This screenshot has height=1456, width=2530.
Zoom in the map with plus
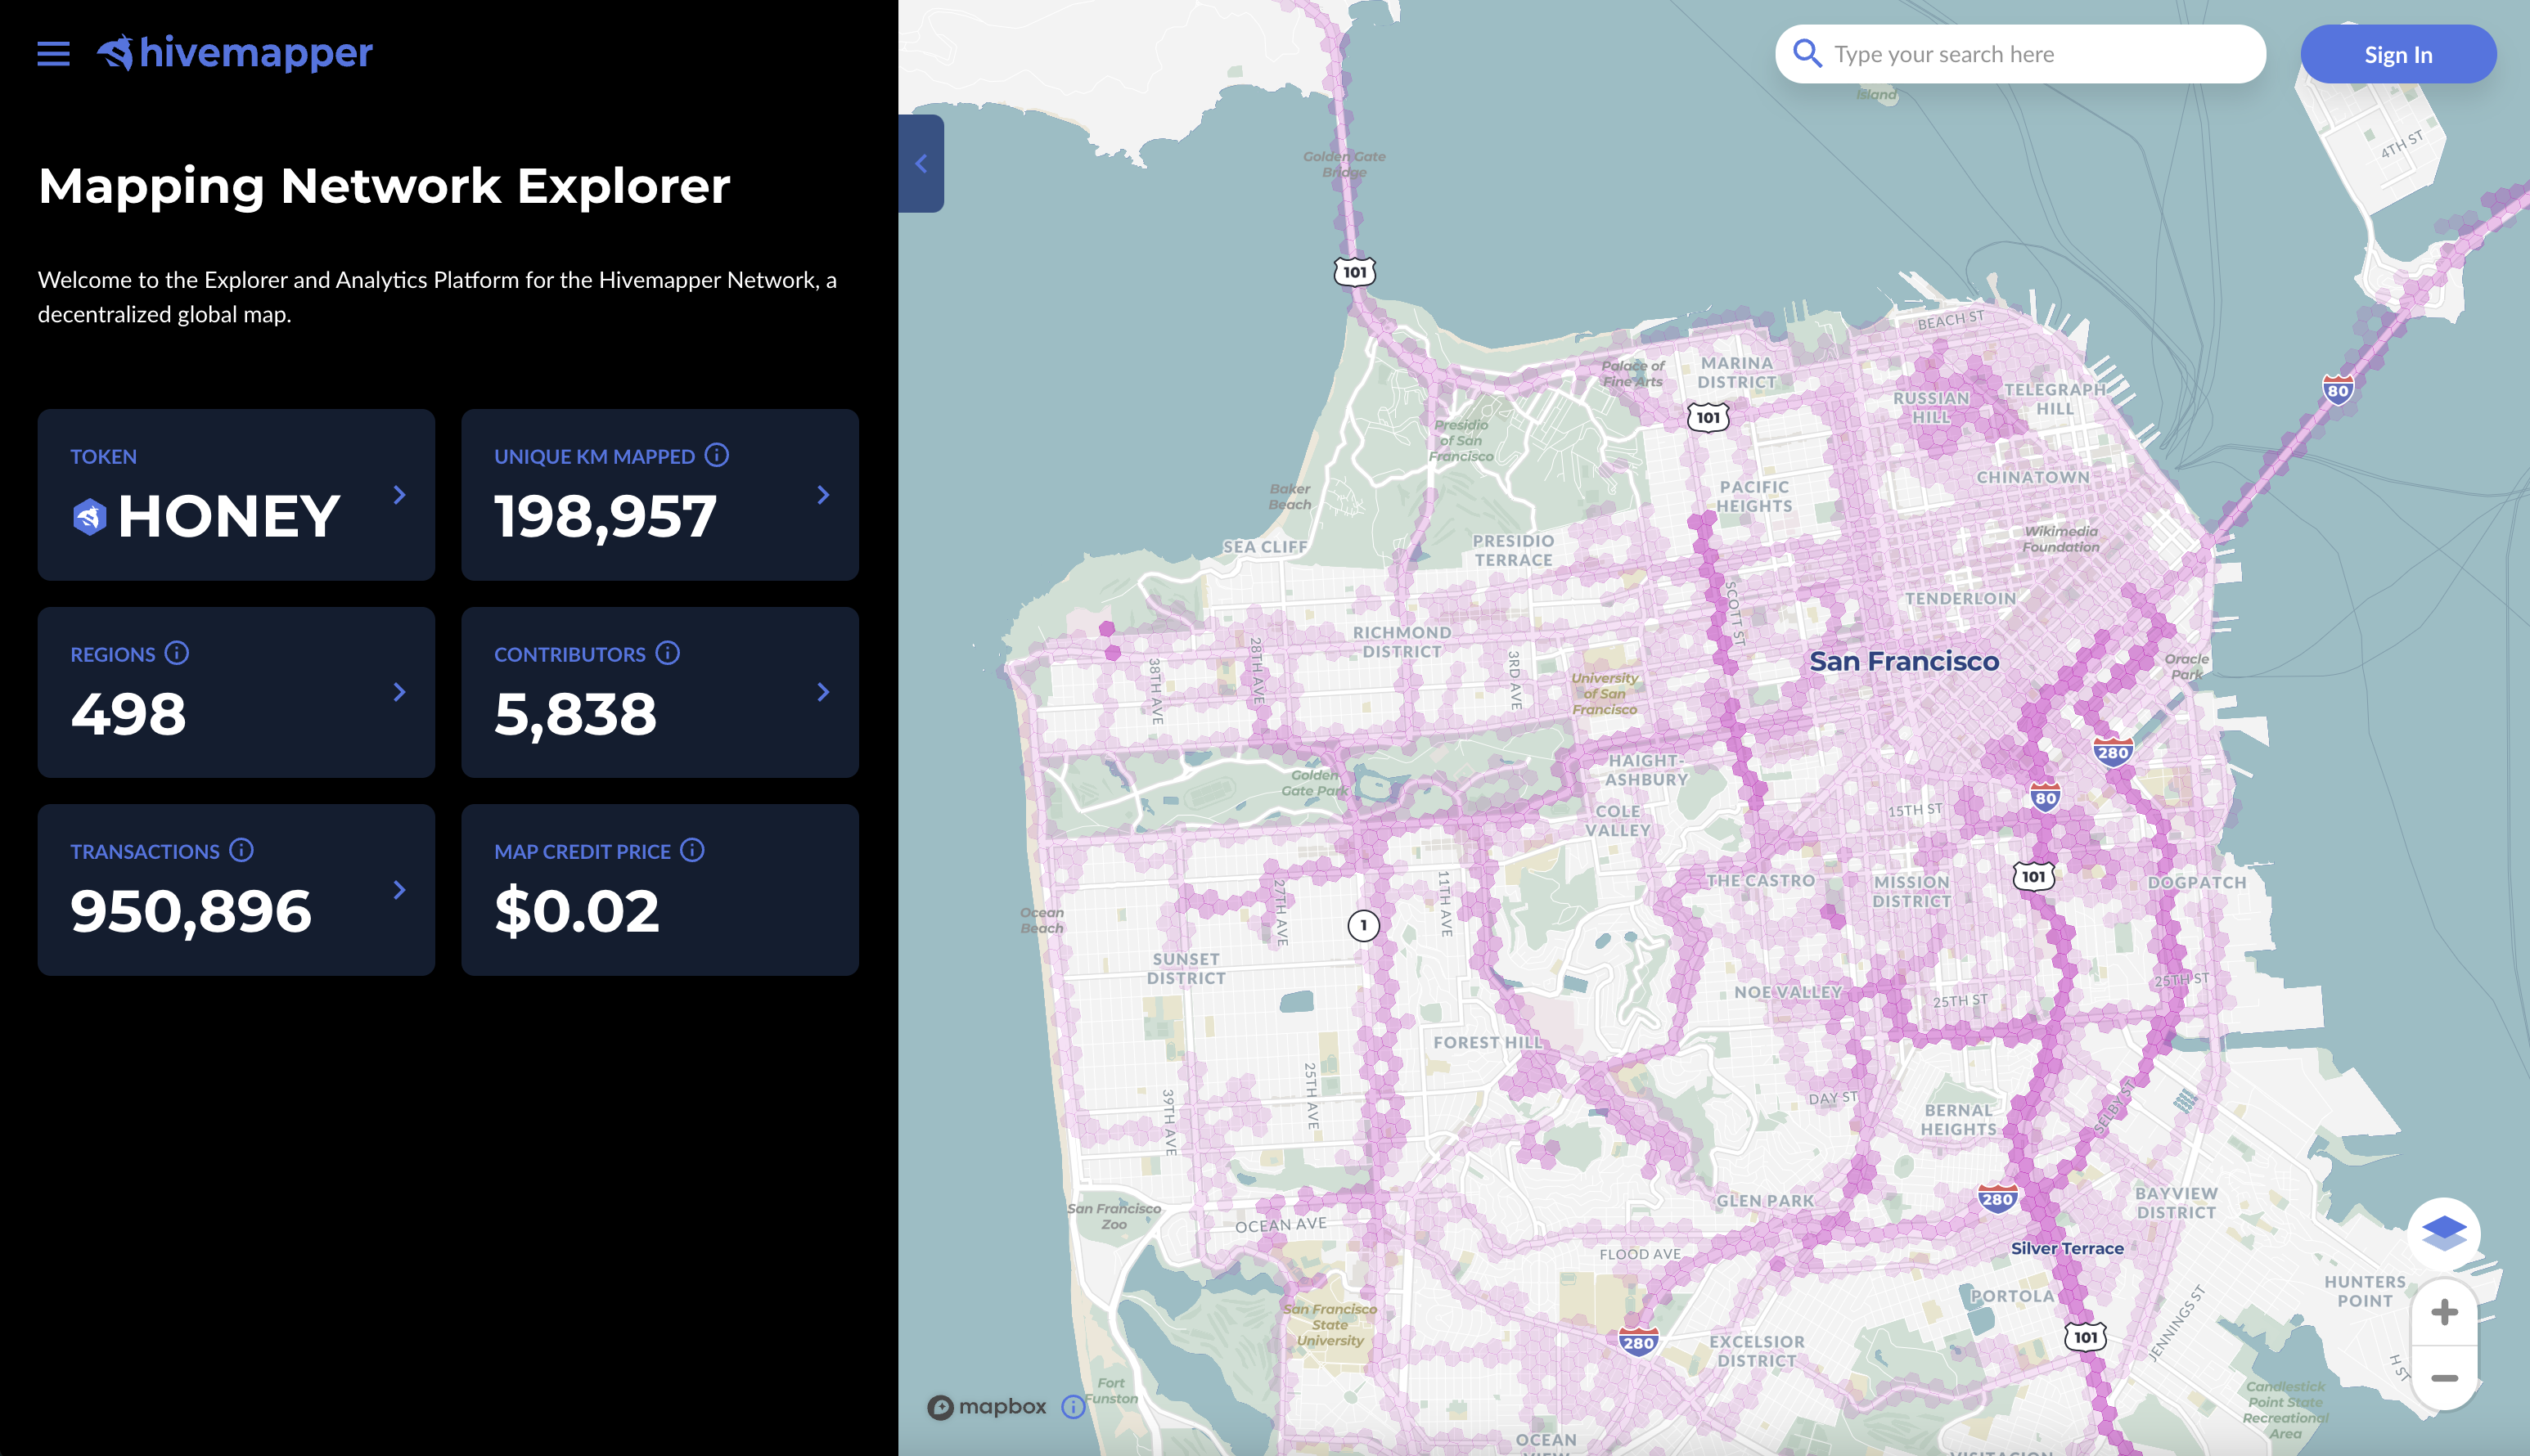point(2443,1312)
